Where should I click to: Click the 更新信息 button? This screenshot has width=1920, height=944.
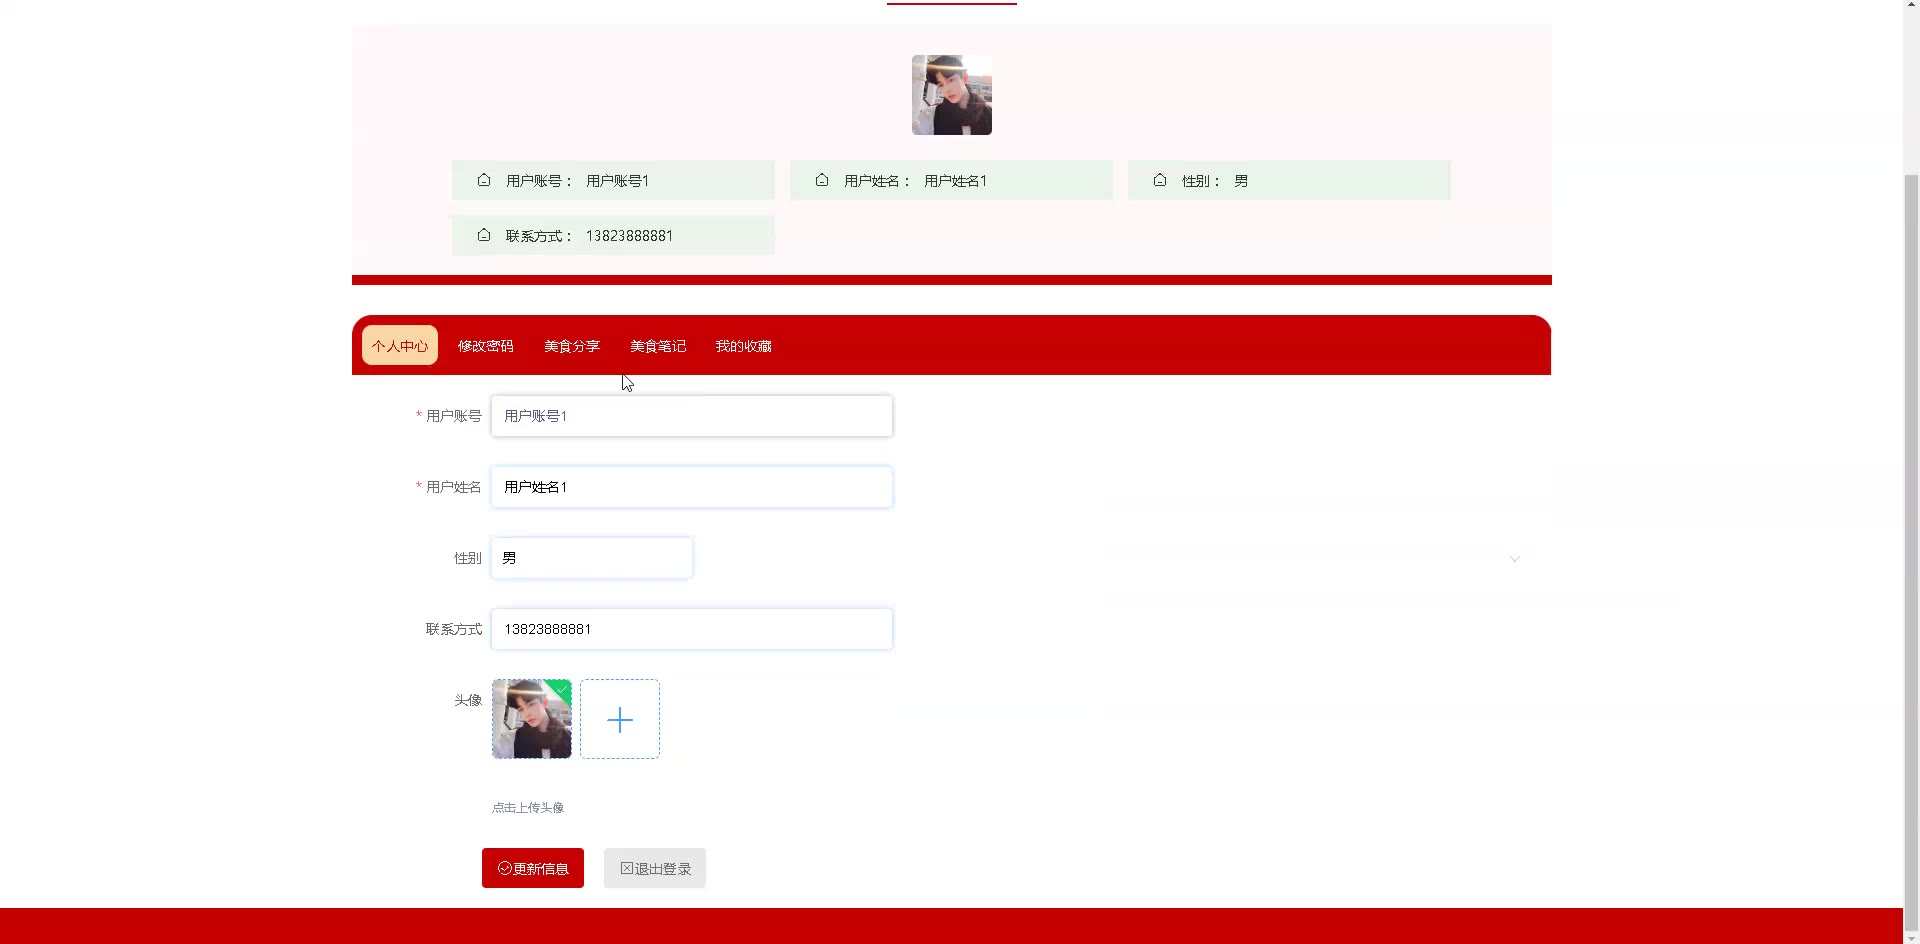coord(533,868)
